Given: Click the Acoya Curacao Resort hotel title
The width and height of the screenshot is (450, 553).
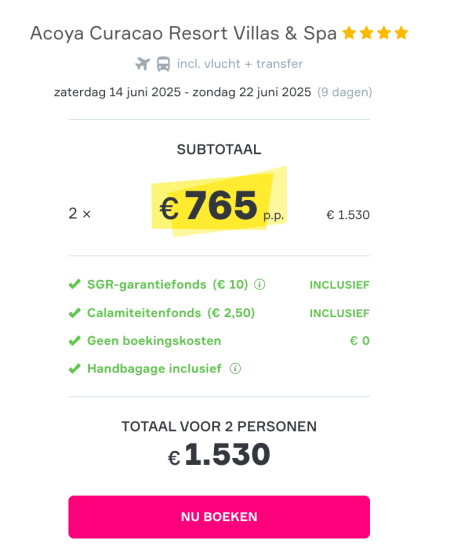Looking at the screenshot, I should point(183,34).
